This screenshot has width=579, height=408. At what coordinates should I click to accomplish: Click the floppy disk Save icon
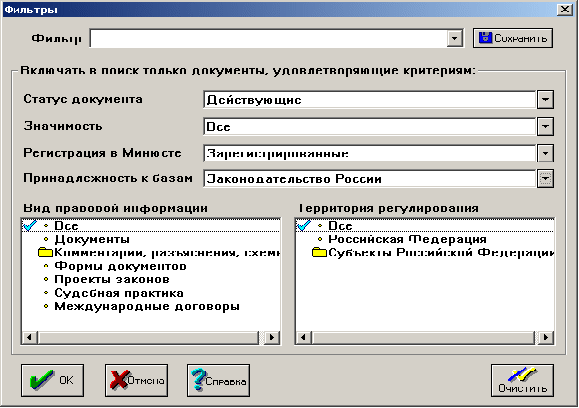[x=485, y=38]
